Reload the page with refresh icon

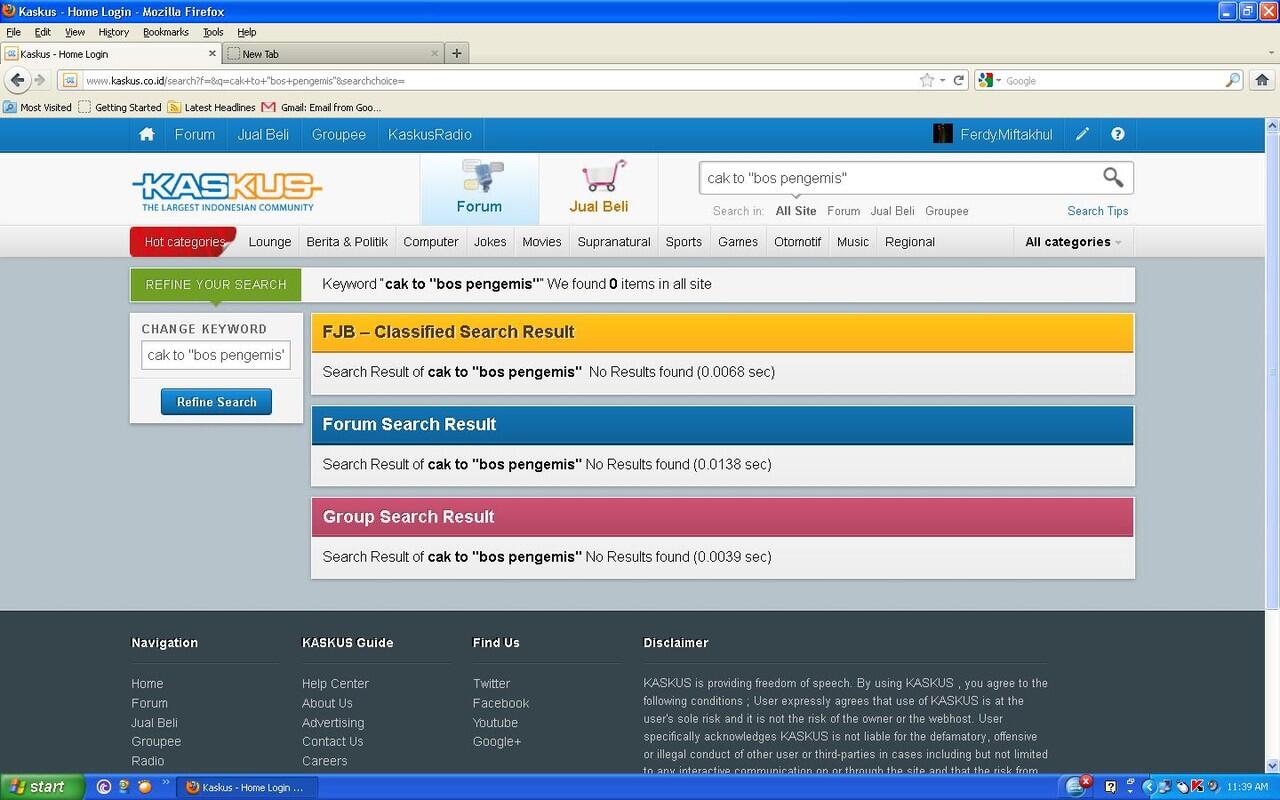pyautogui.click(x=958, y=80)
